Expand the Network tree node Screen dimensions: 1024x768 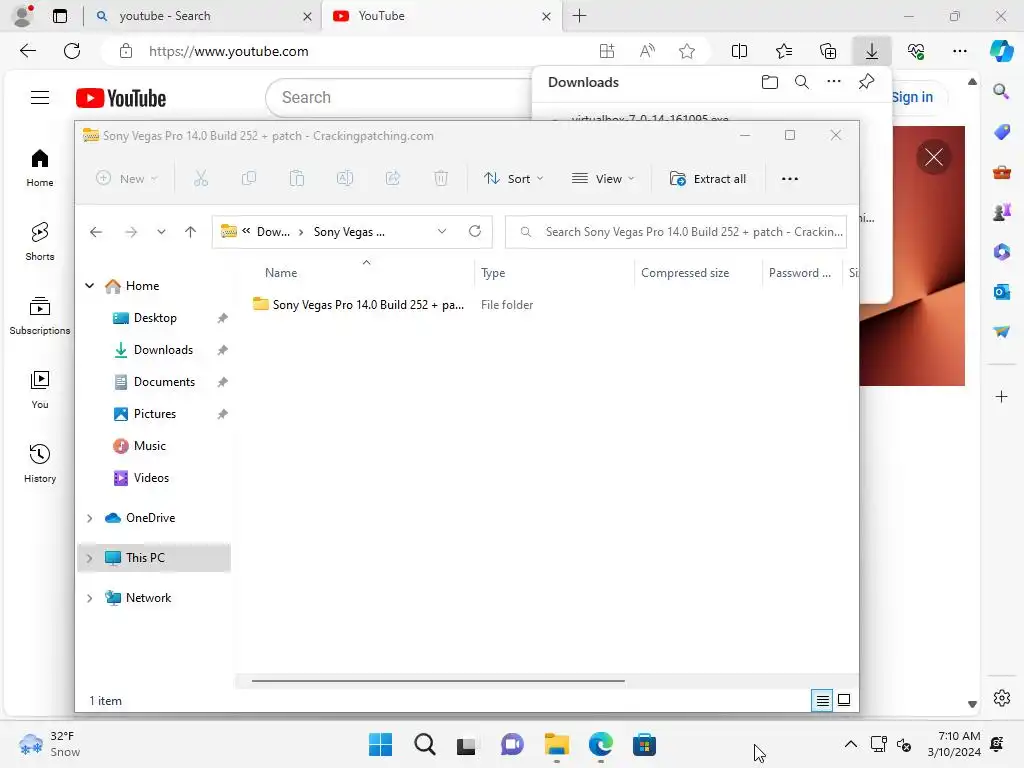[x=89, y=598]
